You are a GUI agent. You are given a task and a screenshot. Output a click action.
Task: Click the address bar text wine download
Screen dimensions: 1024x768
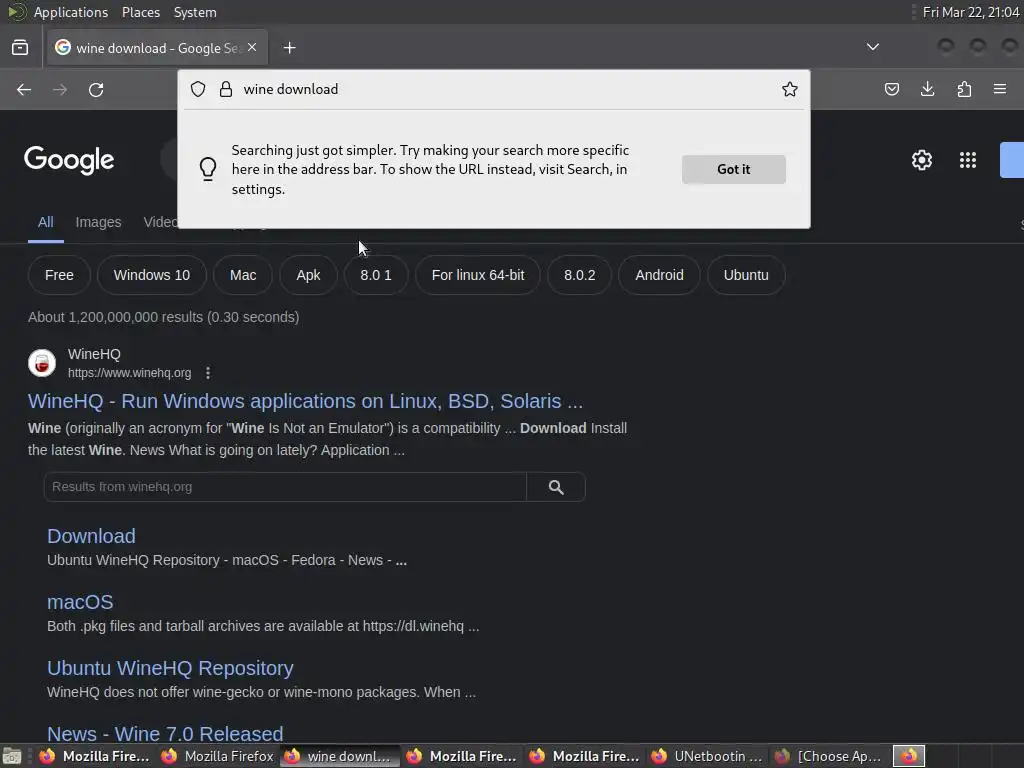[291, 89]
